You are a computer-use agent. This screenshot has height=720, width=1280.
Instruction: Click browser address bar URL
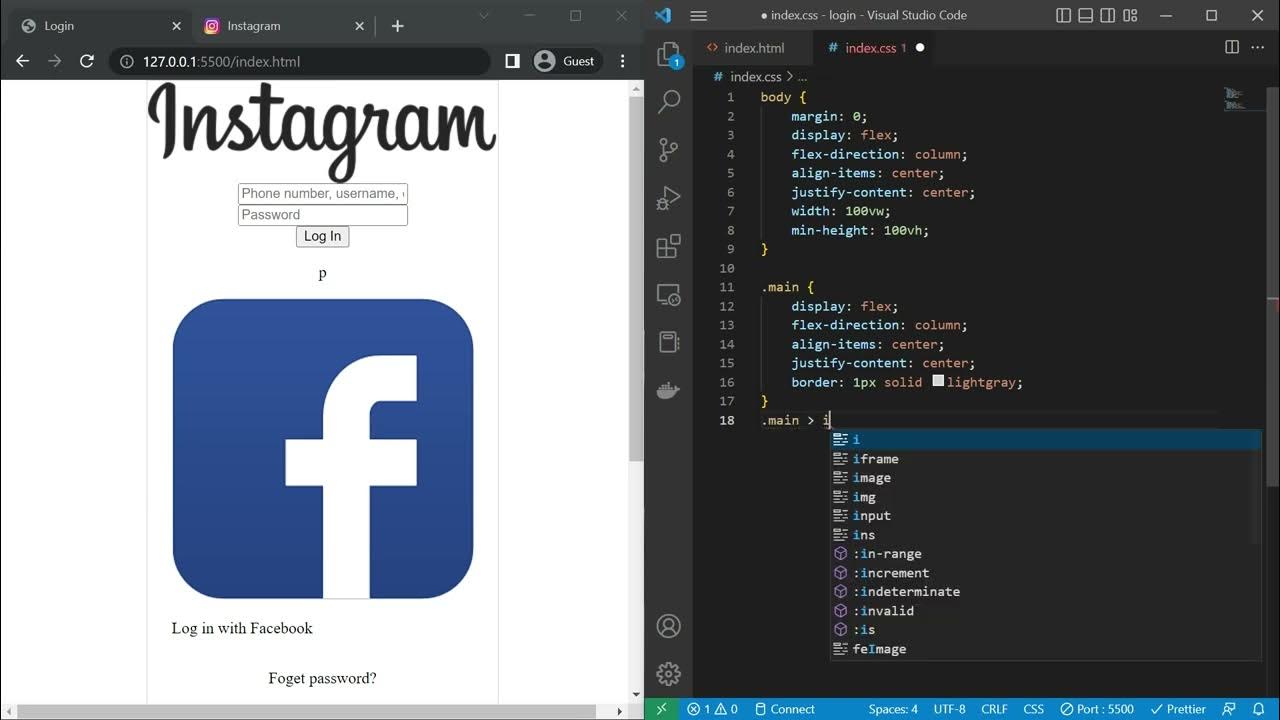pyautogui.click(x=221, y=61)
